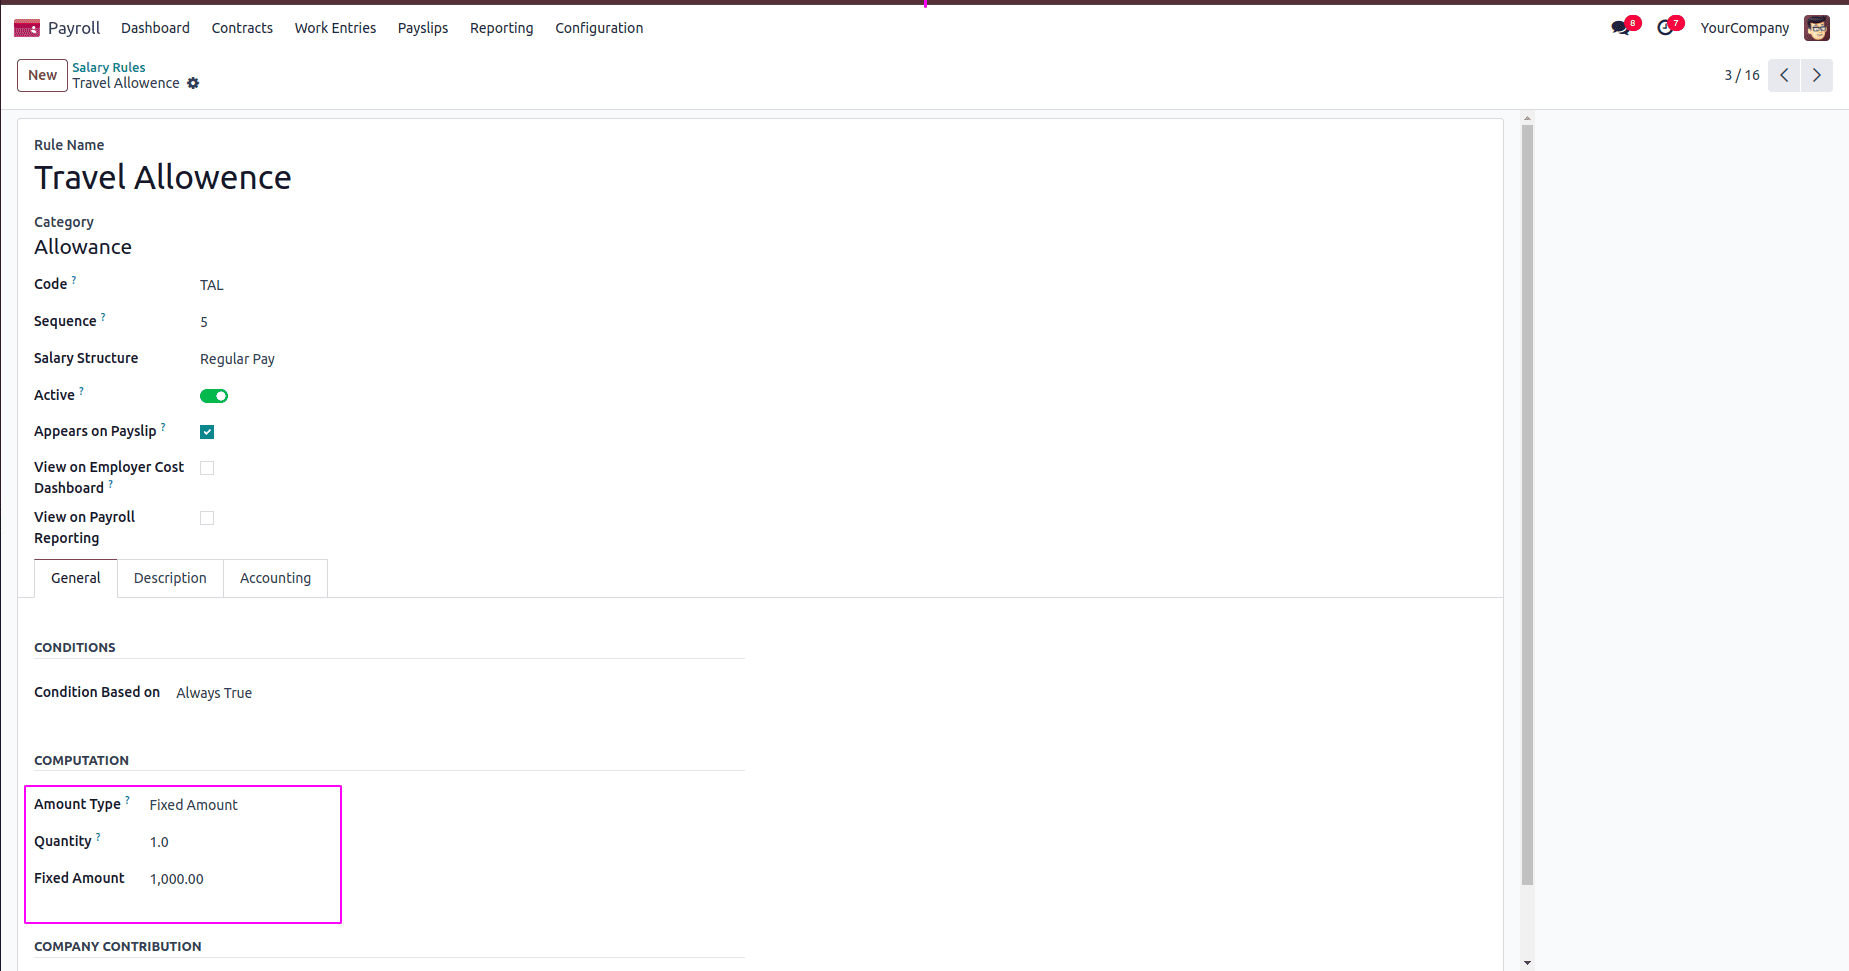Check View on Employer Cost Dashboard box
This screenshot has width=1849, height=971.
pos(207,468)
